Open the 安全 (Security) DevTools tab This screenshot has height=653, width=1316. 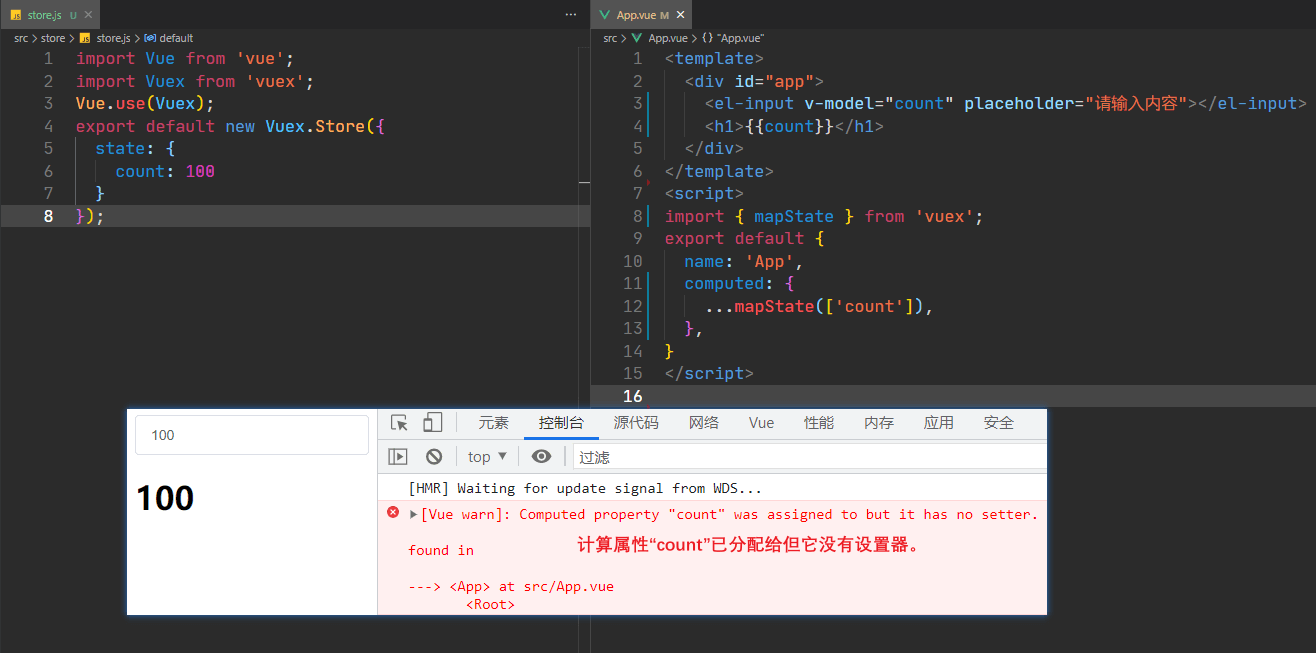point(999,423)
